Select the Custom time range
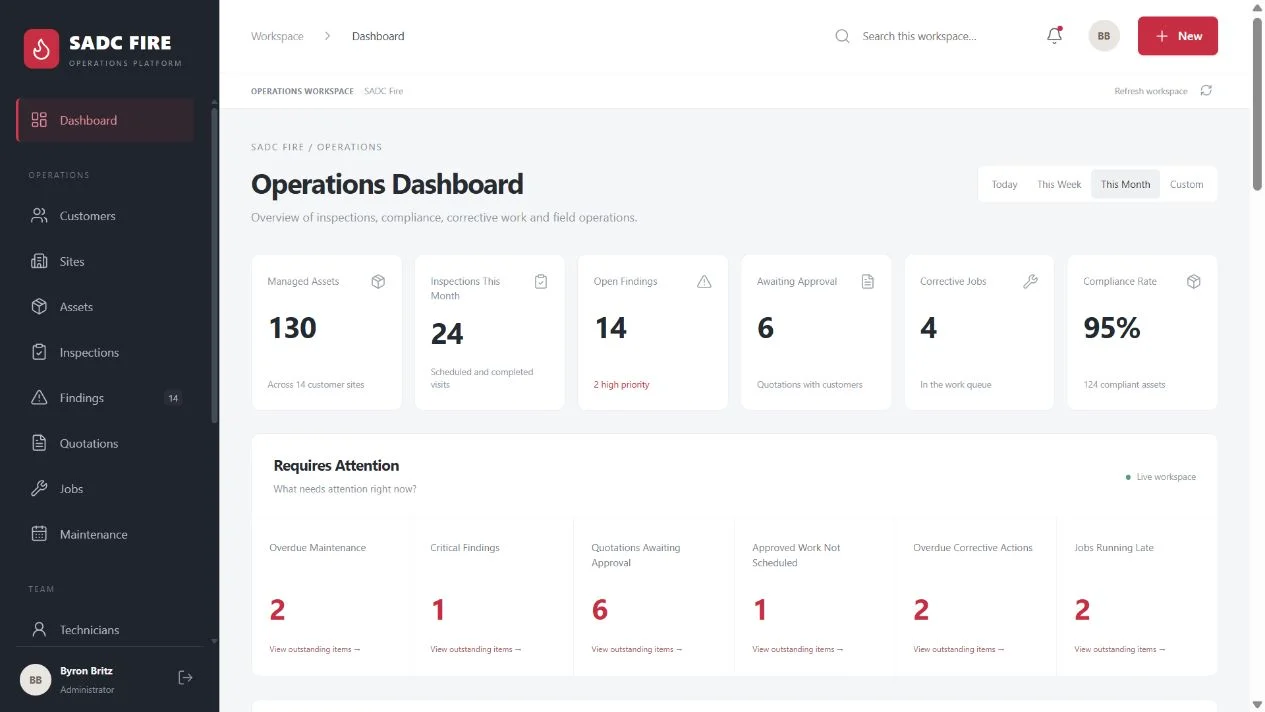1265x712 pixels. (x=1187, y=184)
